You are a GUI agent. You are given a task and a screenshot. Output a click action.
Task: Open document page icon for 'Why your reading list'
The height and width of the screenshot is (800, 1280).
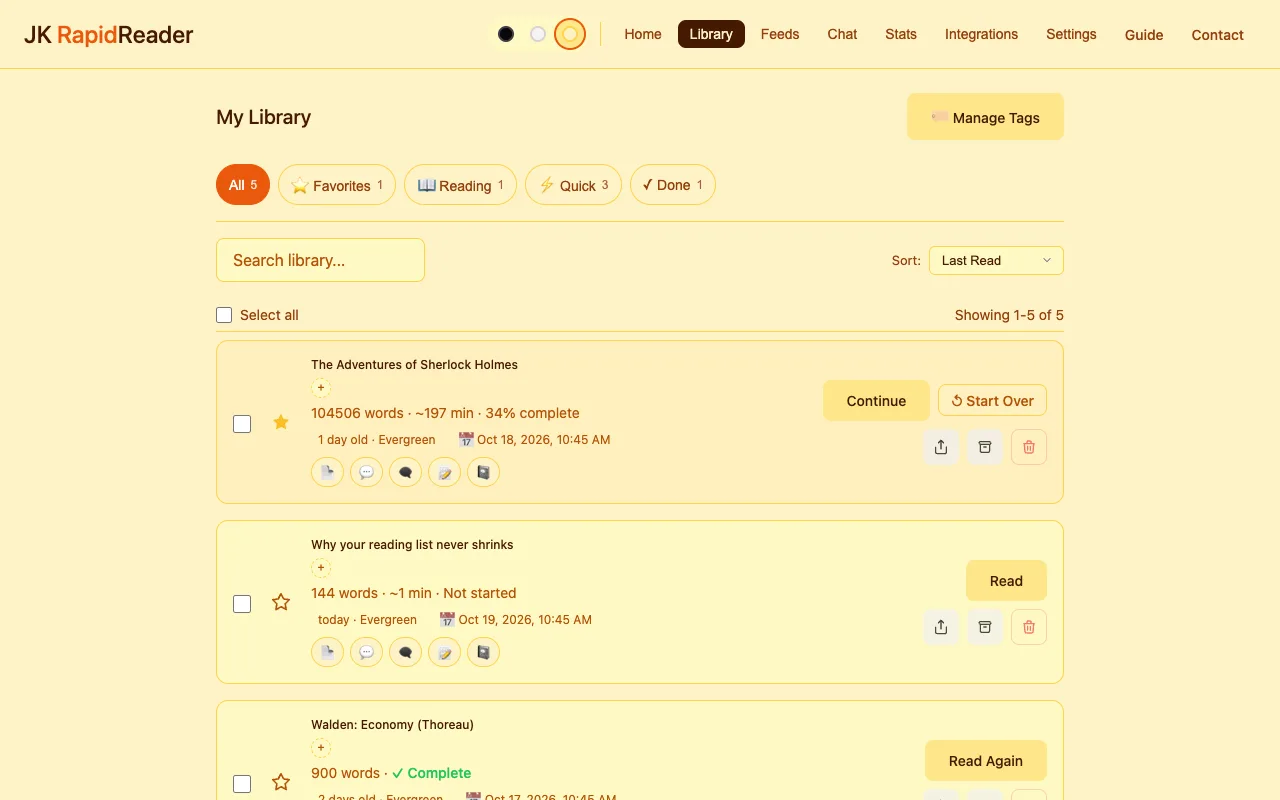pos(327,652)
